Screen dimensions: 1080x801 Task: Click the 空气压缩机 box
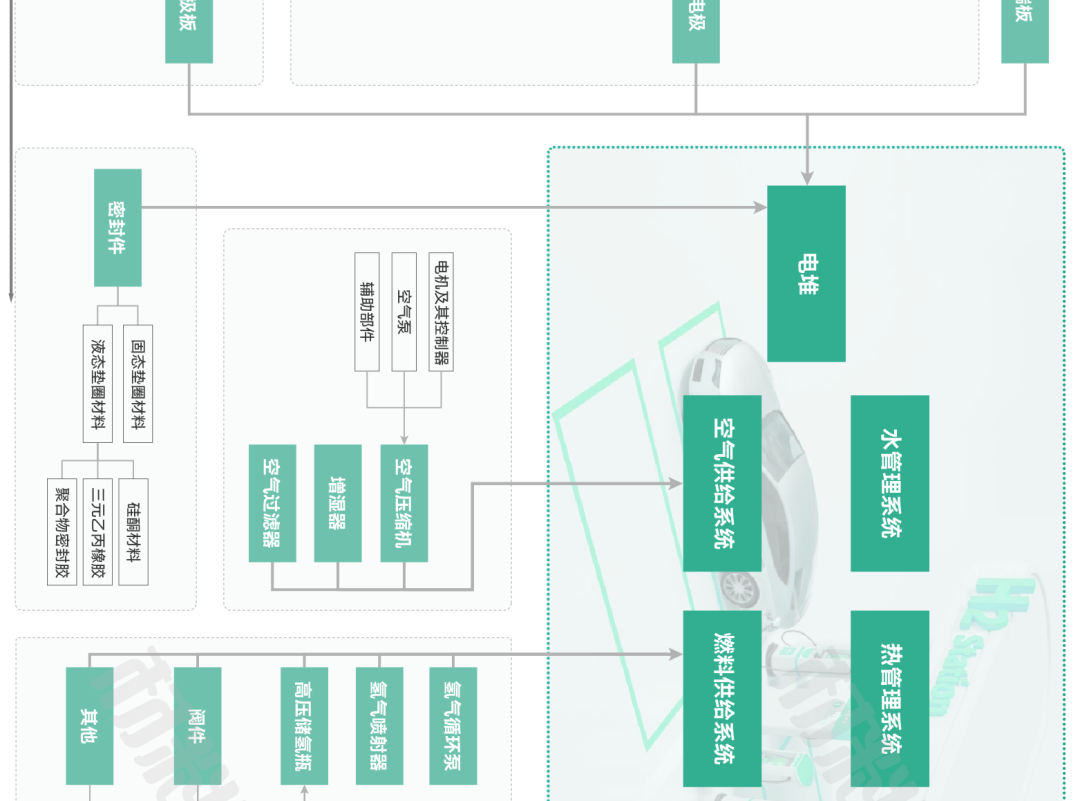[x=404, y=503]
